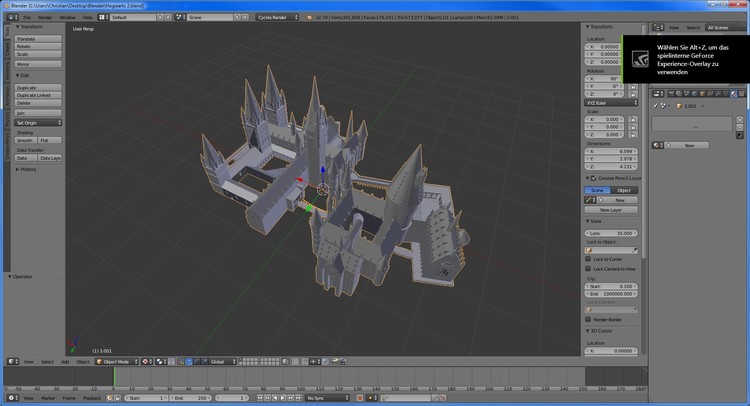Open the Window menu
This screenshot has width=750, height=406.
[x=67, y=17]
